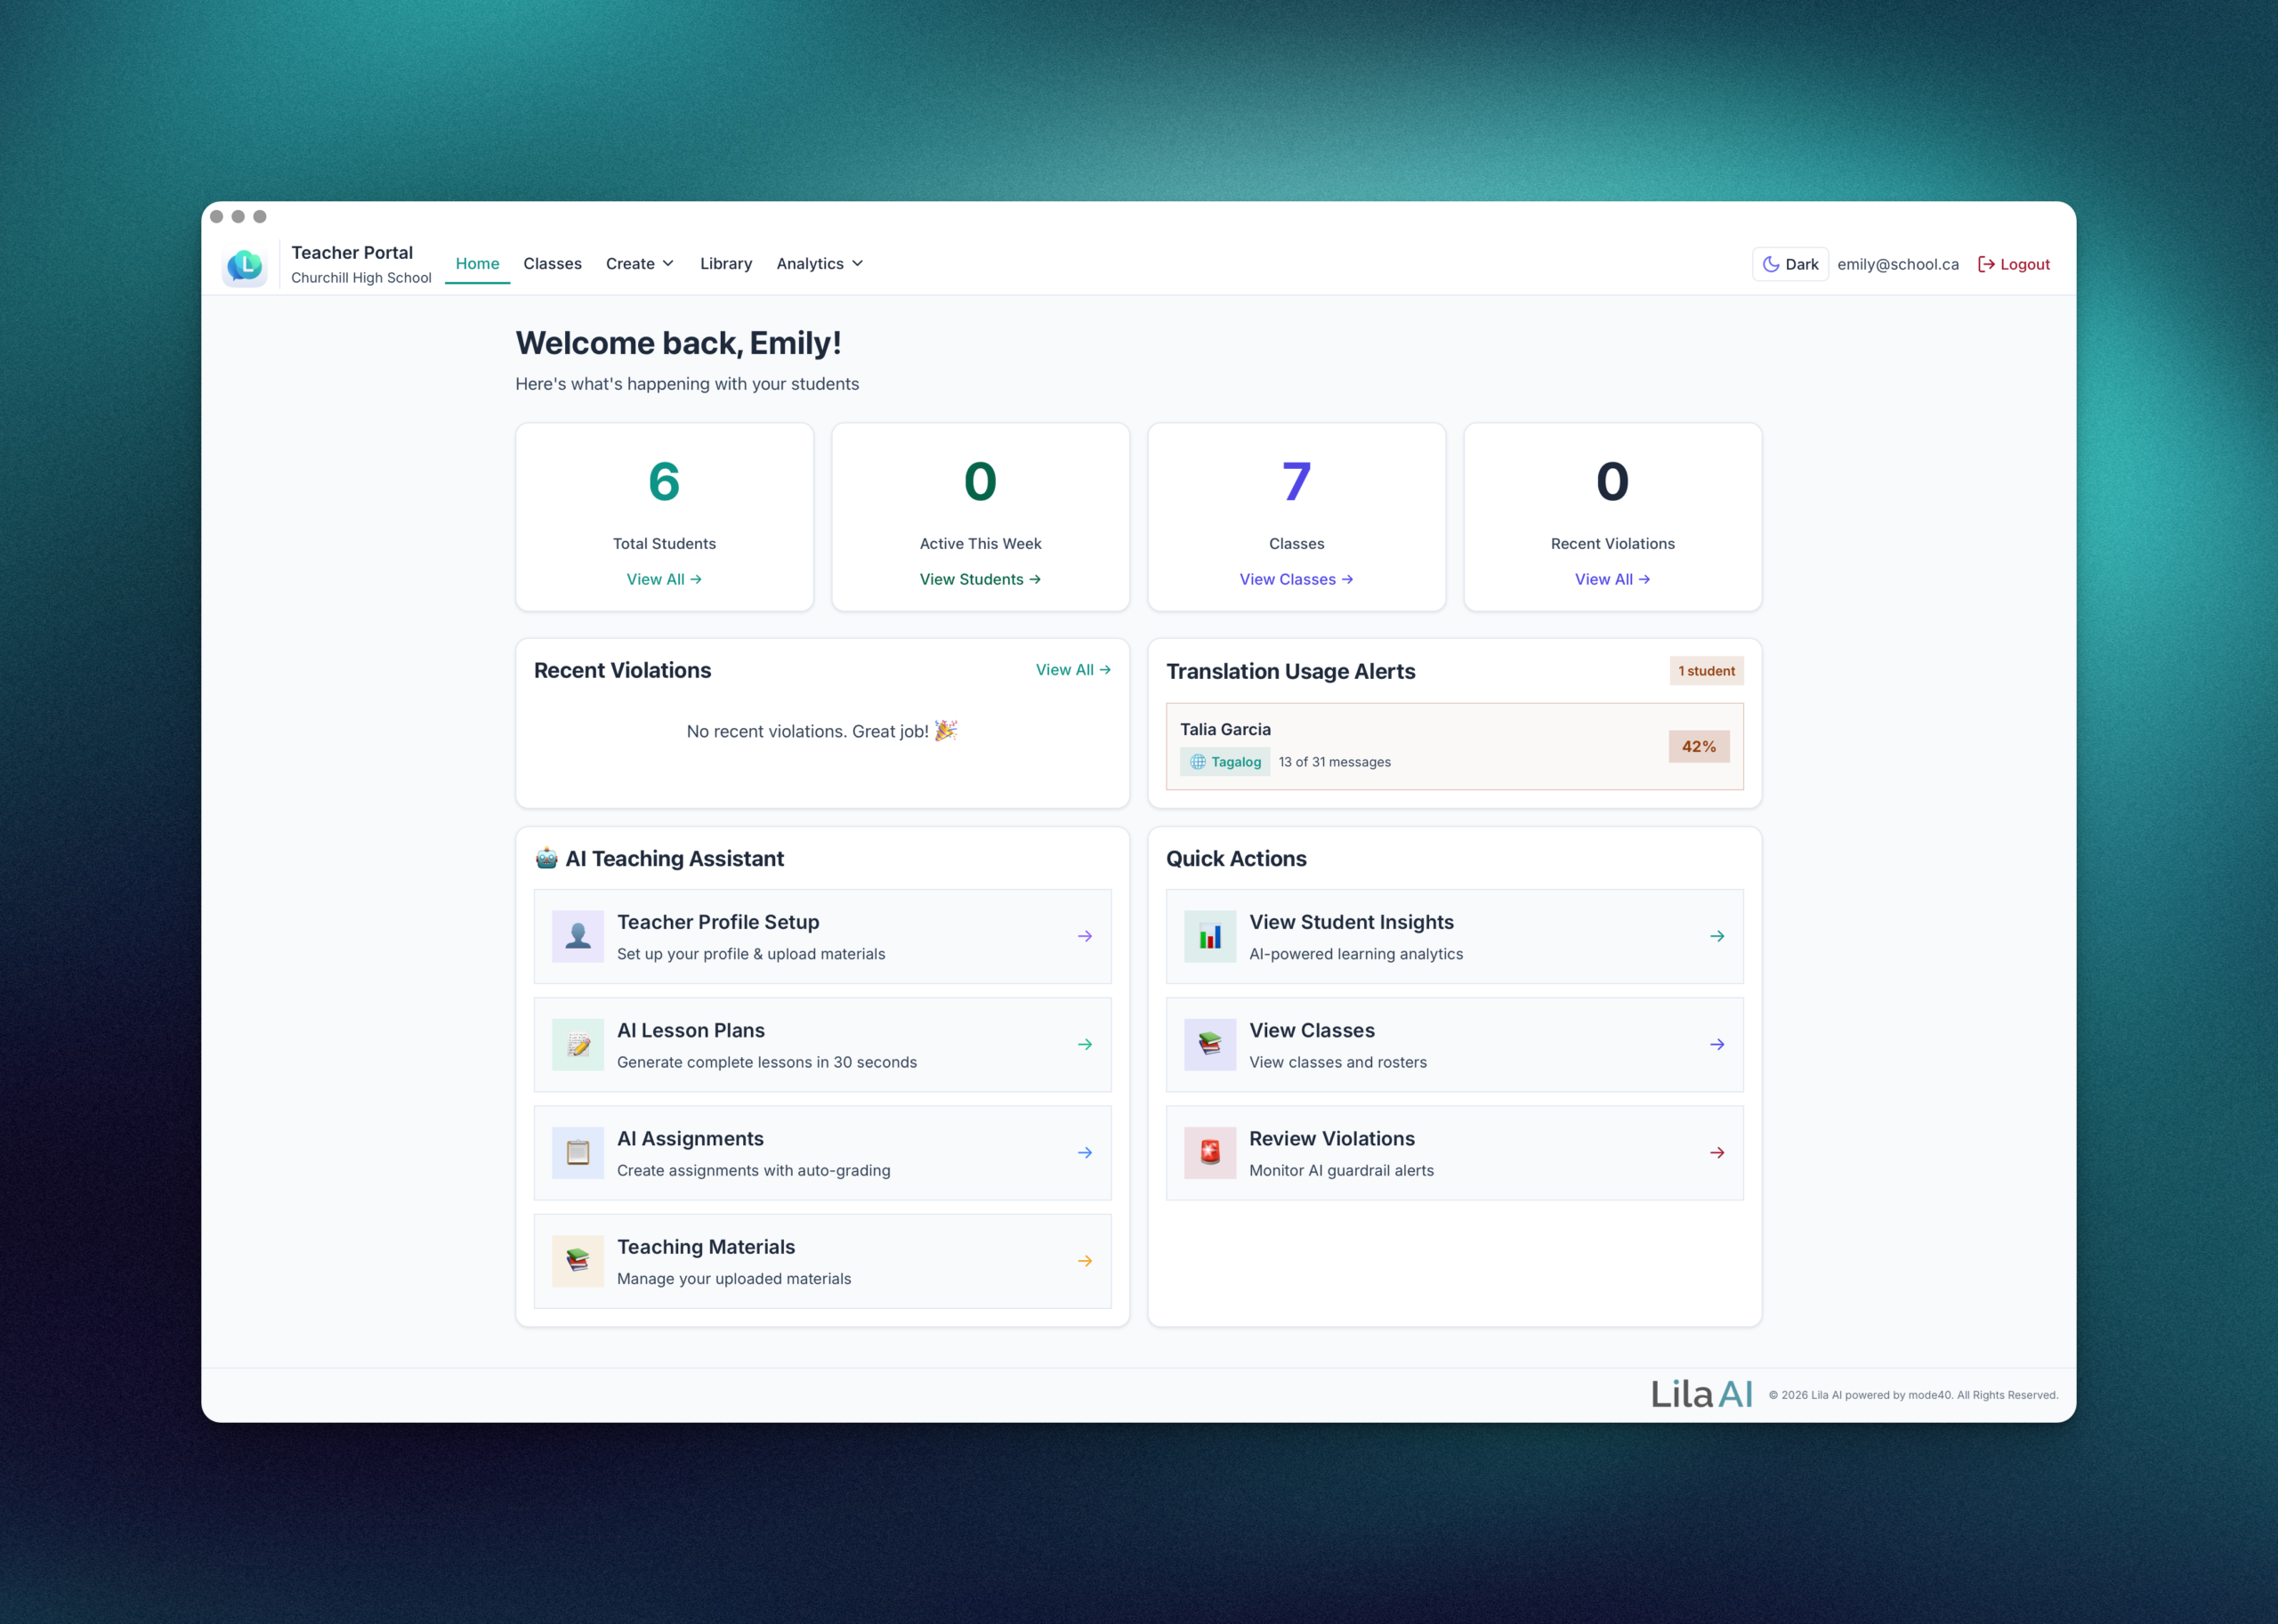
Task: Click the arrow on AI Assignments row
Action: tap(1085, 1152)
